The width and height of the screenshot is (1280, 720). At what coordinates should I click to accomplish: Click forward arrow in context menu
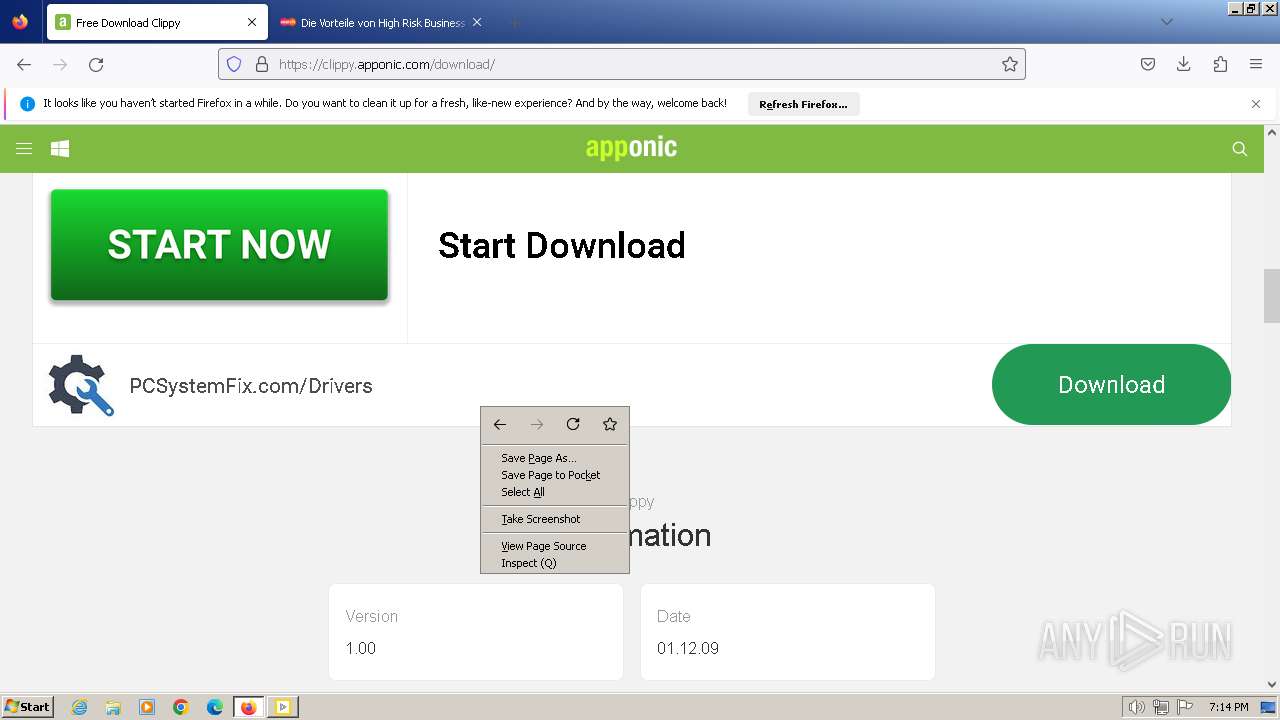[537, 425]
